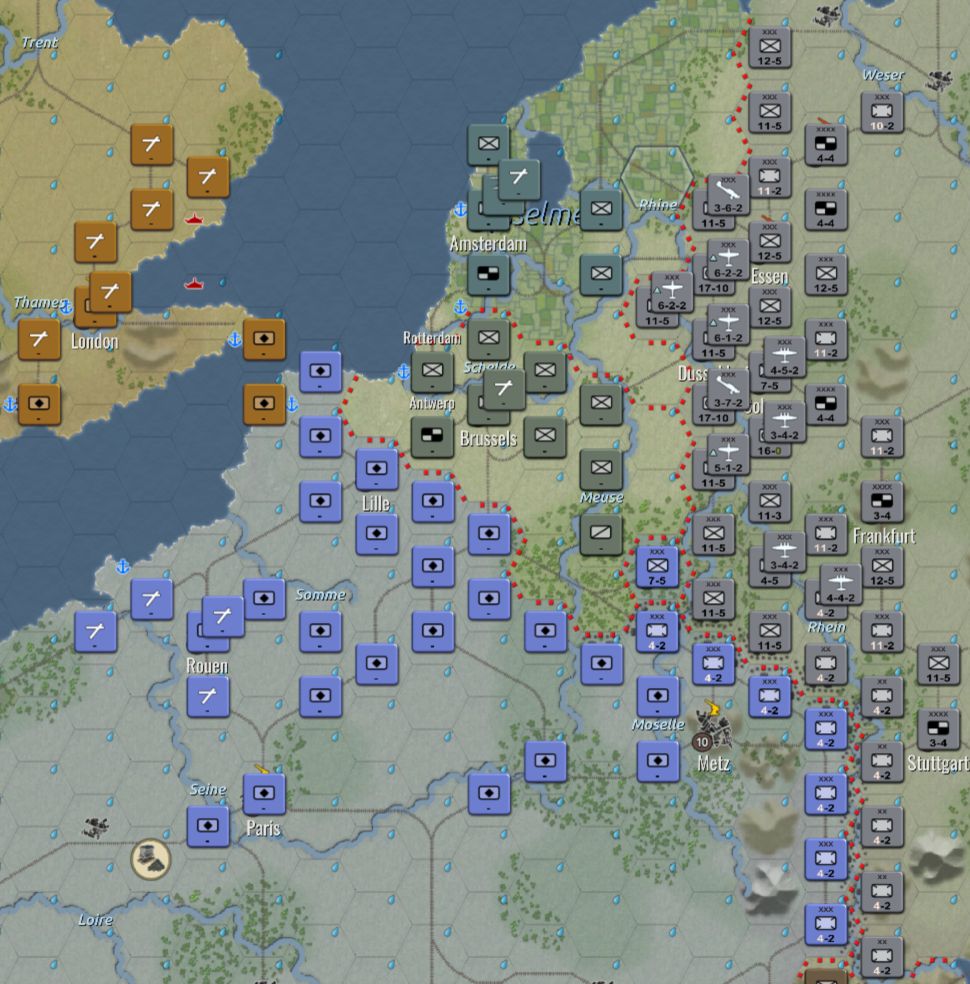
Task: Select the Belgian armor unit left of Brussels
Action: click(x=432, y=437)
